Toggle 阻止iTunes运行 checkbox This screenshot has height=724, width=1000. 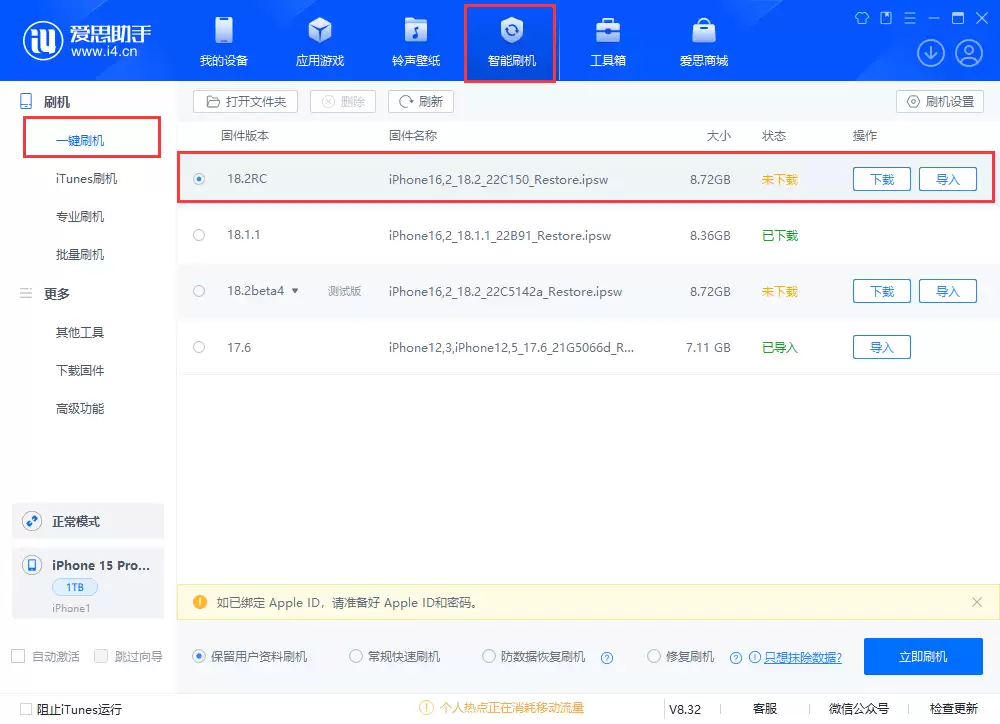point(26,709)
